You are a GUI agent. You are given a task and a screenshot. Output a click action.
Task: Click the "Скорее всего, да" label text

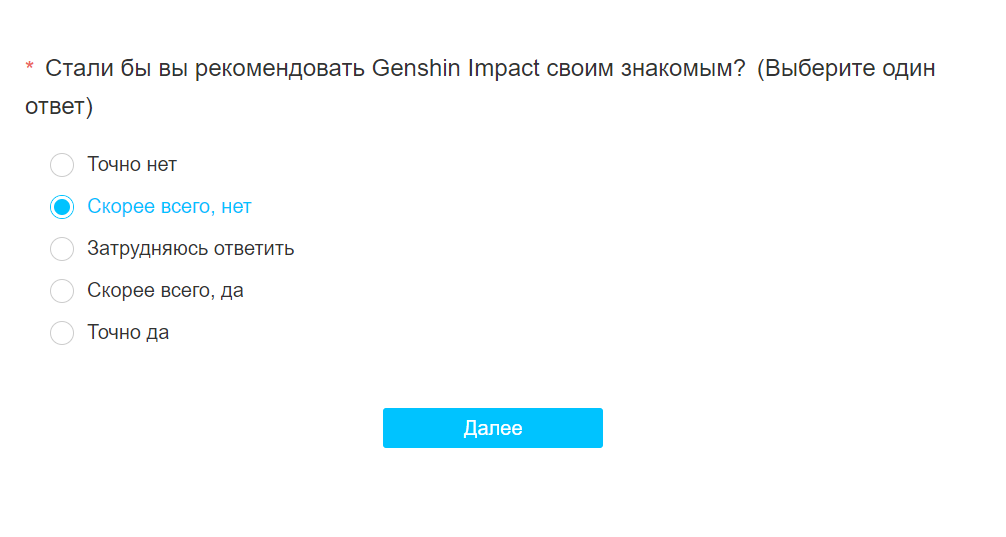[165, 291]
